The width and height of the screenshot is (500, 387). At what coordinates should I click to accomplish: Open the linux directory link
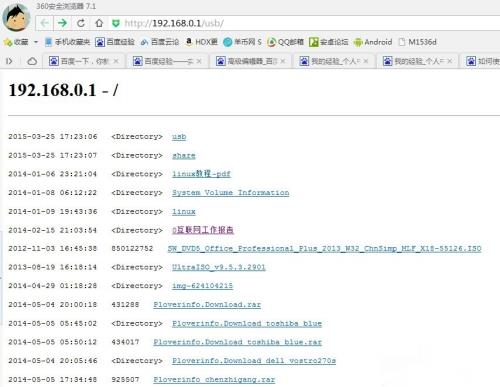point(184,211)
